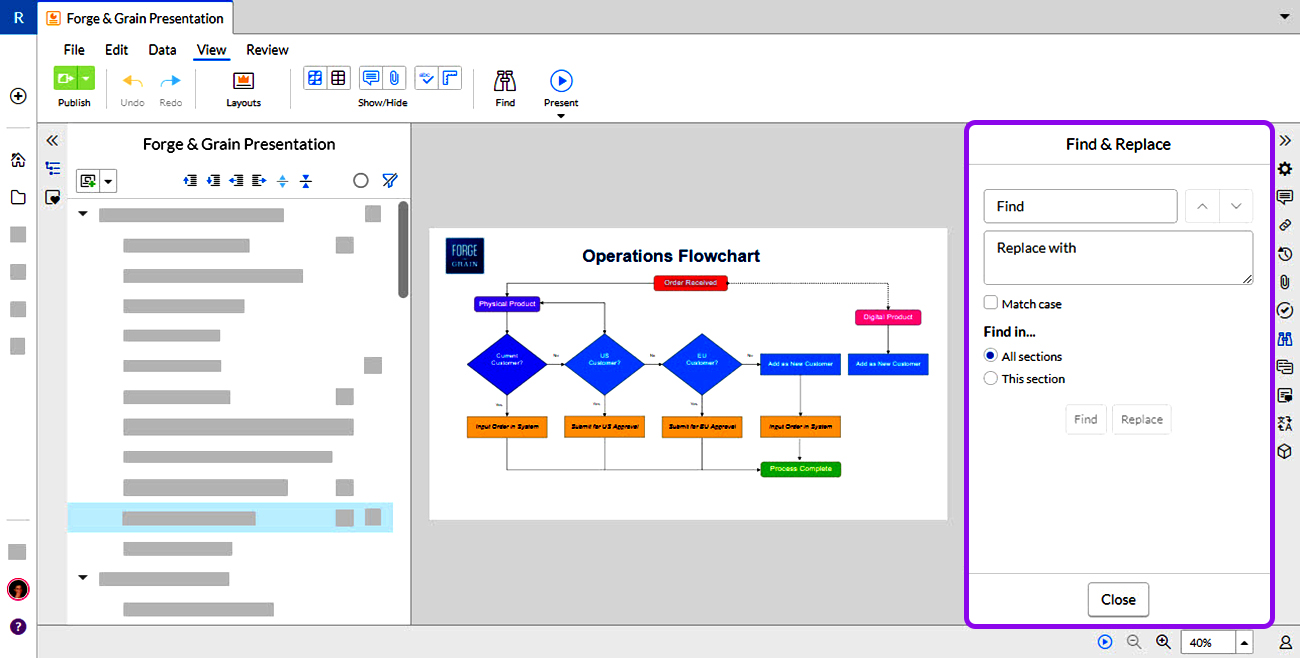Click the collapse all sections icon
Image resolution: width=1300 pixels, height=658 pixels.
coord(306,181)
